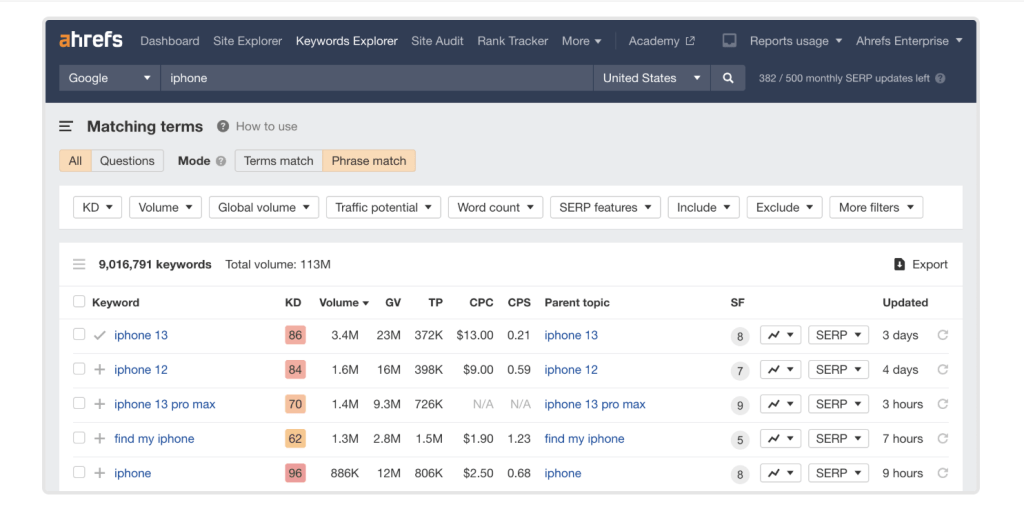Open trend chart dropdown for iphone 12
Image resolution: width=1024 pixels, height=509 pixels.
click(x=780, y=370)
